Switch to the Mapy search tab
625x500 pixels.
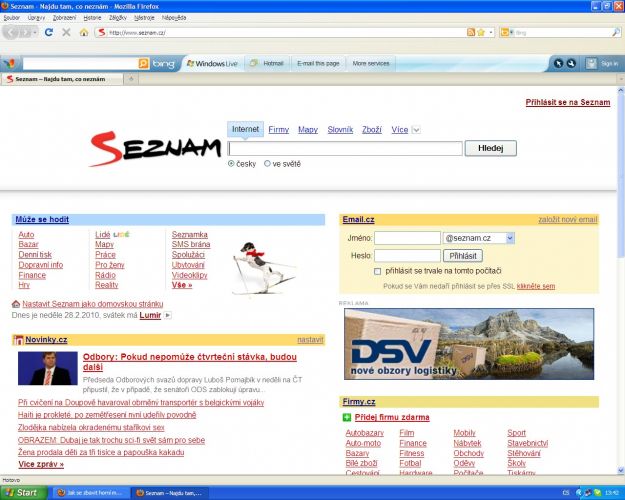tap(308, 130)
